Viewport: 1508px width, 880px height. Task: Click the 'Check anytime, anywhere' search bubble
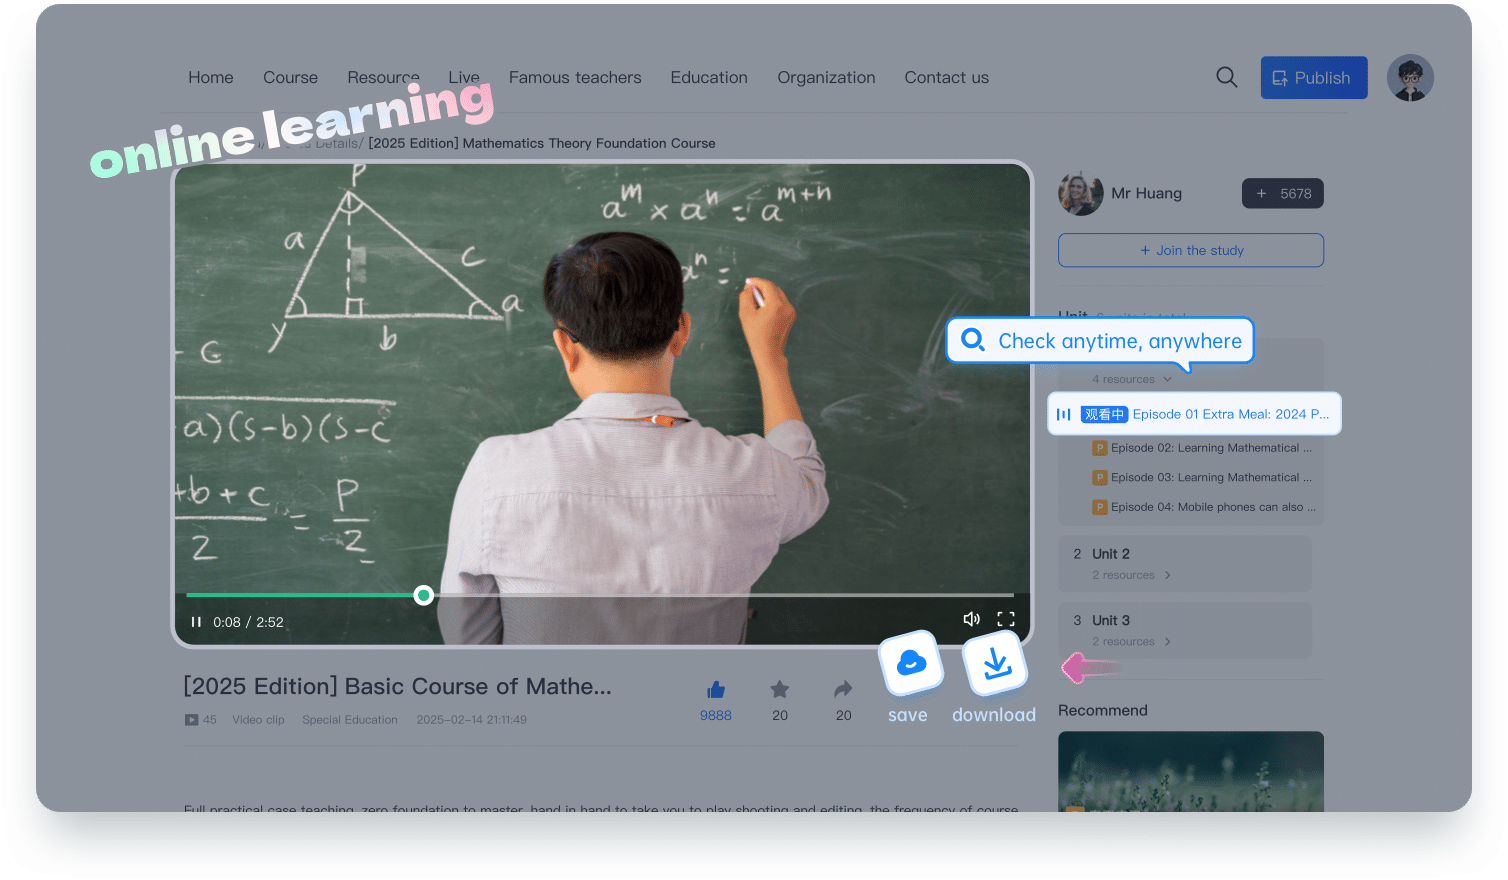tap(1099, 340)
